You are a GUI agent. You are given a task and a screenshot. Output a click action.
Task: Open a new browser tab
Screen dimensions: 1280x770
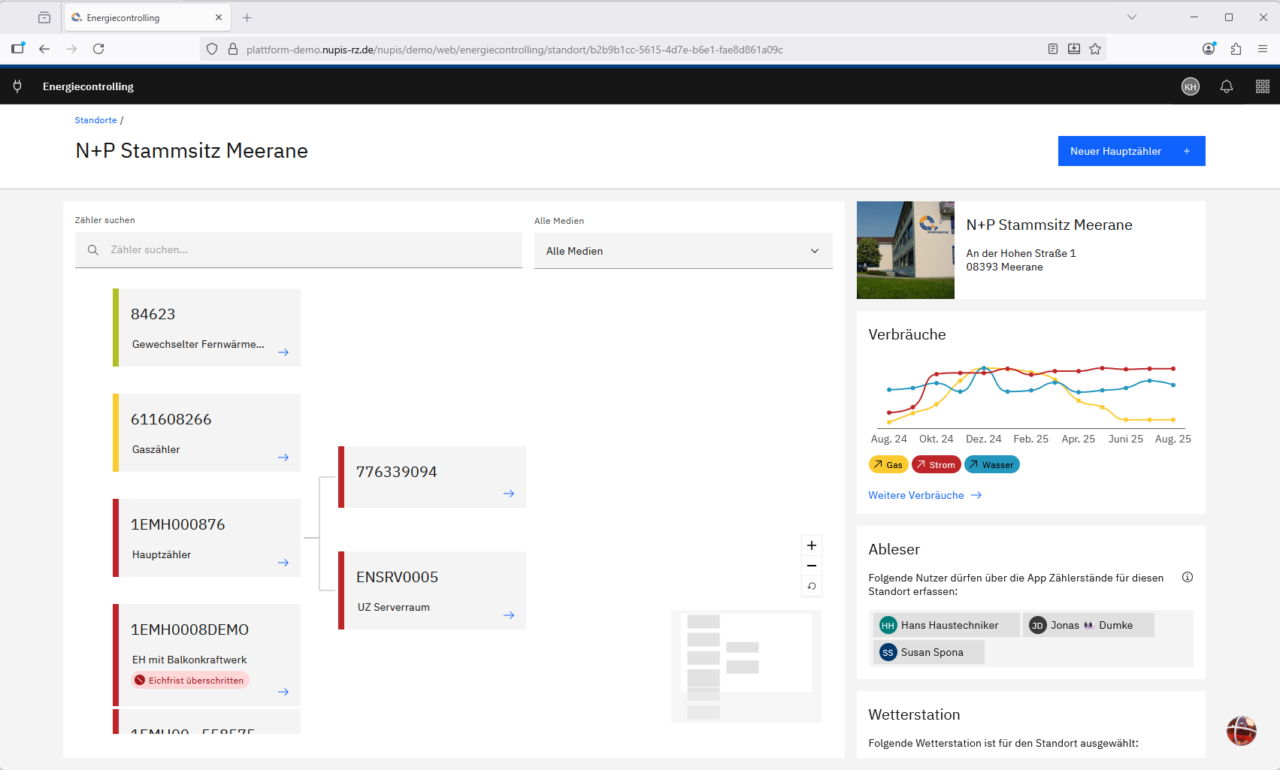tap(247, 18)
